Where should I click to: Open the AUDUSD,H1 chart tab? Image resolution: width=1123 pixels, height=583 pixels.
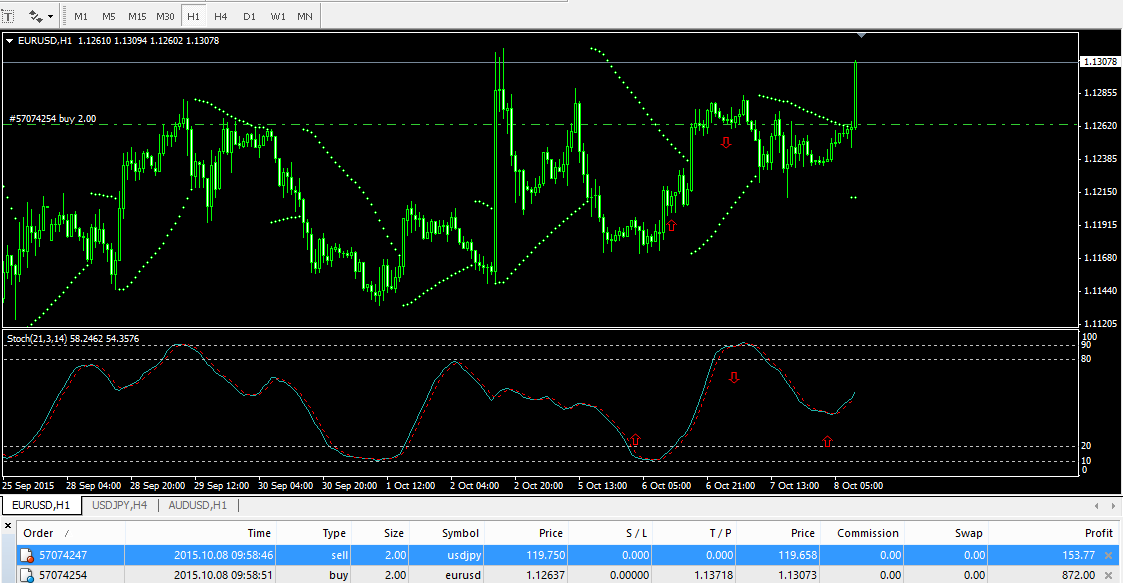point(197,505)
